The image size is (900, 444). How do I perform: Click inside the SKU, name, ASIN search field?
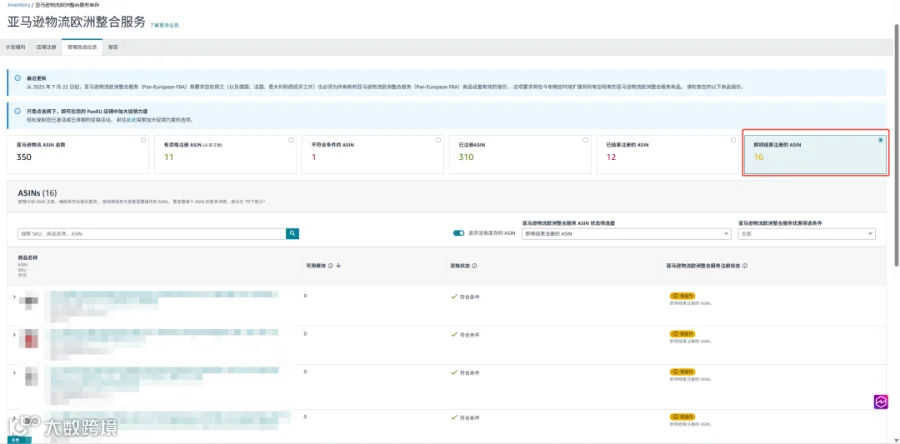tap(152, 233)
